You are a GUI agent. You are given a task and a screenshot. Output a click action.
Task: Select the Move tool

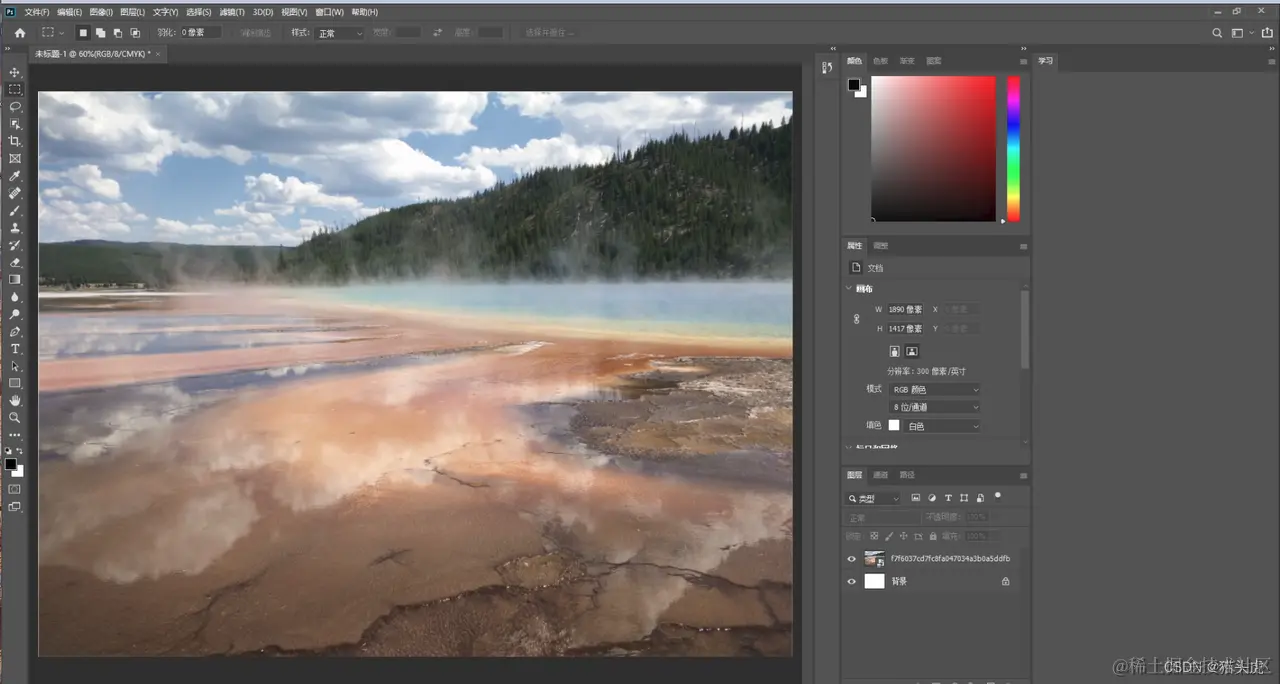(x=15, y=72)
